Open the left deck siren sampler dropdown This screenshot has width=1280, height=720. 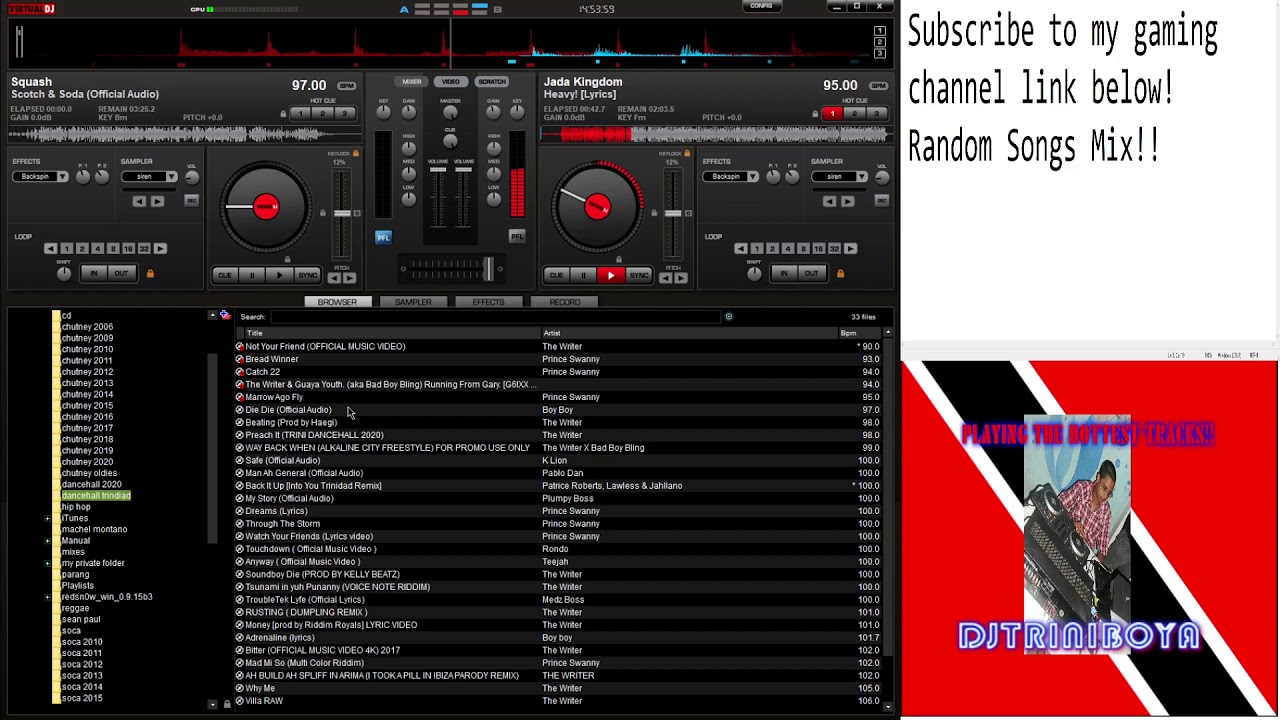172,177
